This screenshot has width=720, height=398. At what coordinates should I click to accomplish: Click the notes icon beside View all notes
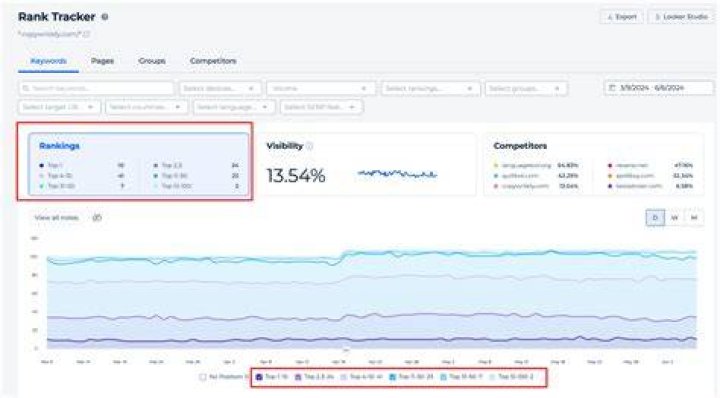coord(97,218)
